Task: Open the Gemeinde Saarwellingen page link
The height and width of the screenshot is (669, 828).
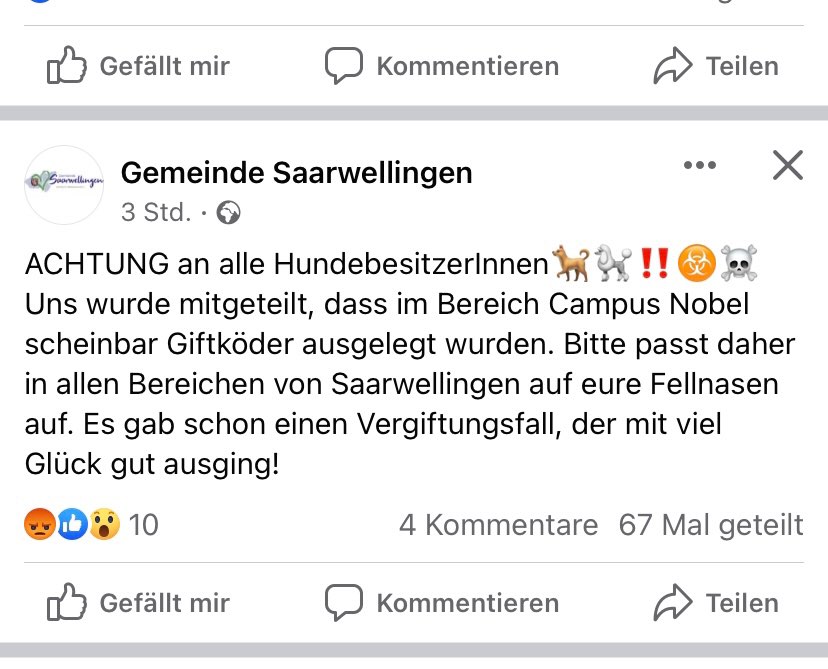Action: pyautogui.click(x=296, y=172)
